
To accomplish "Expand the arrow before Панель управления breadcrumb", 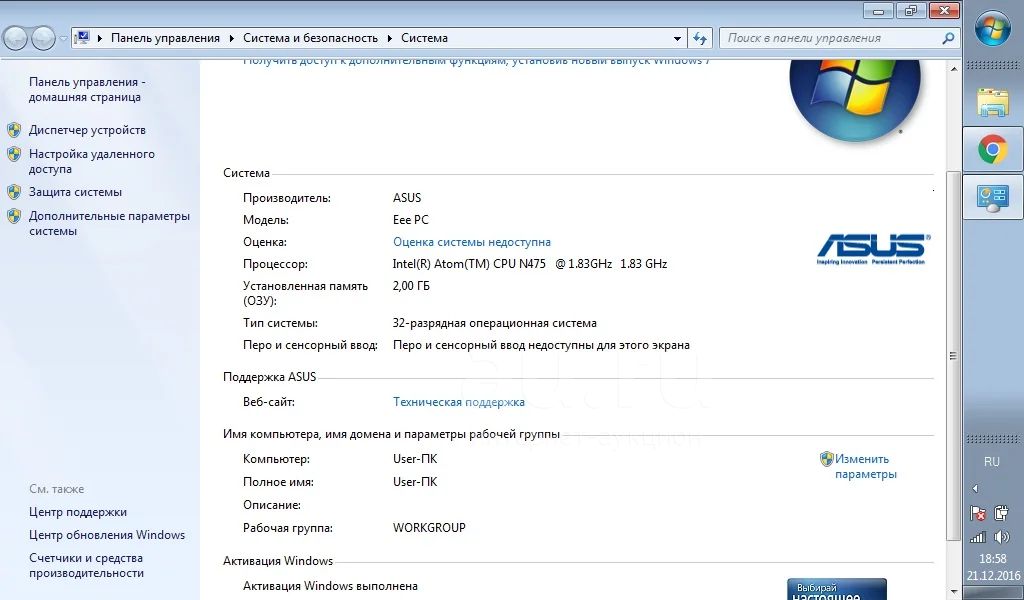I will 100,39.
